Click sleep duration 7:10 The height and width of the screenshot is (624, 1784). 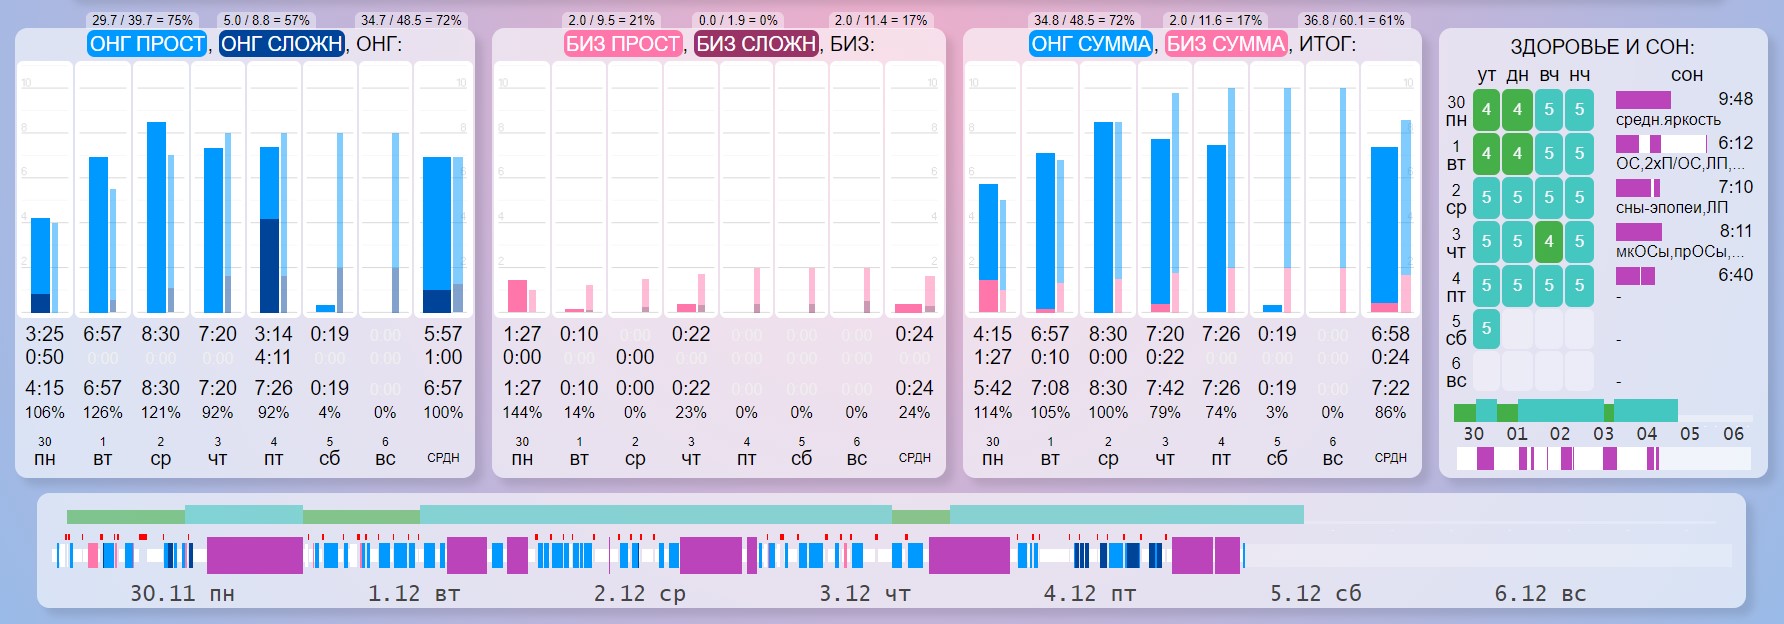point(1735,187)
